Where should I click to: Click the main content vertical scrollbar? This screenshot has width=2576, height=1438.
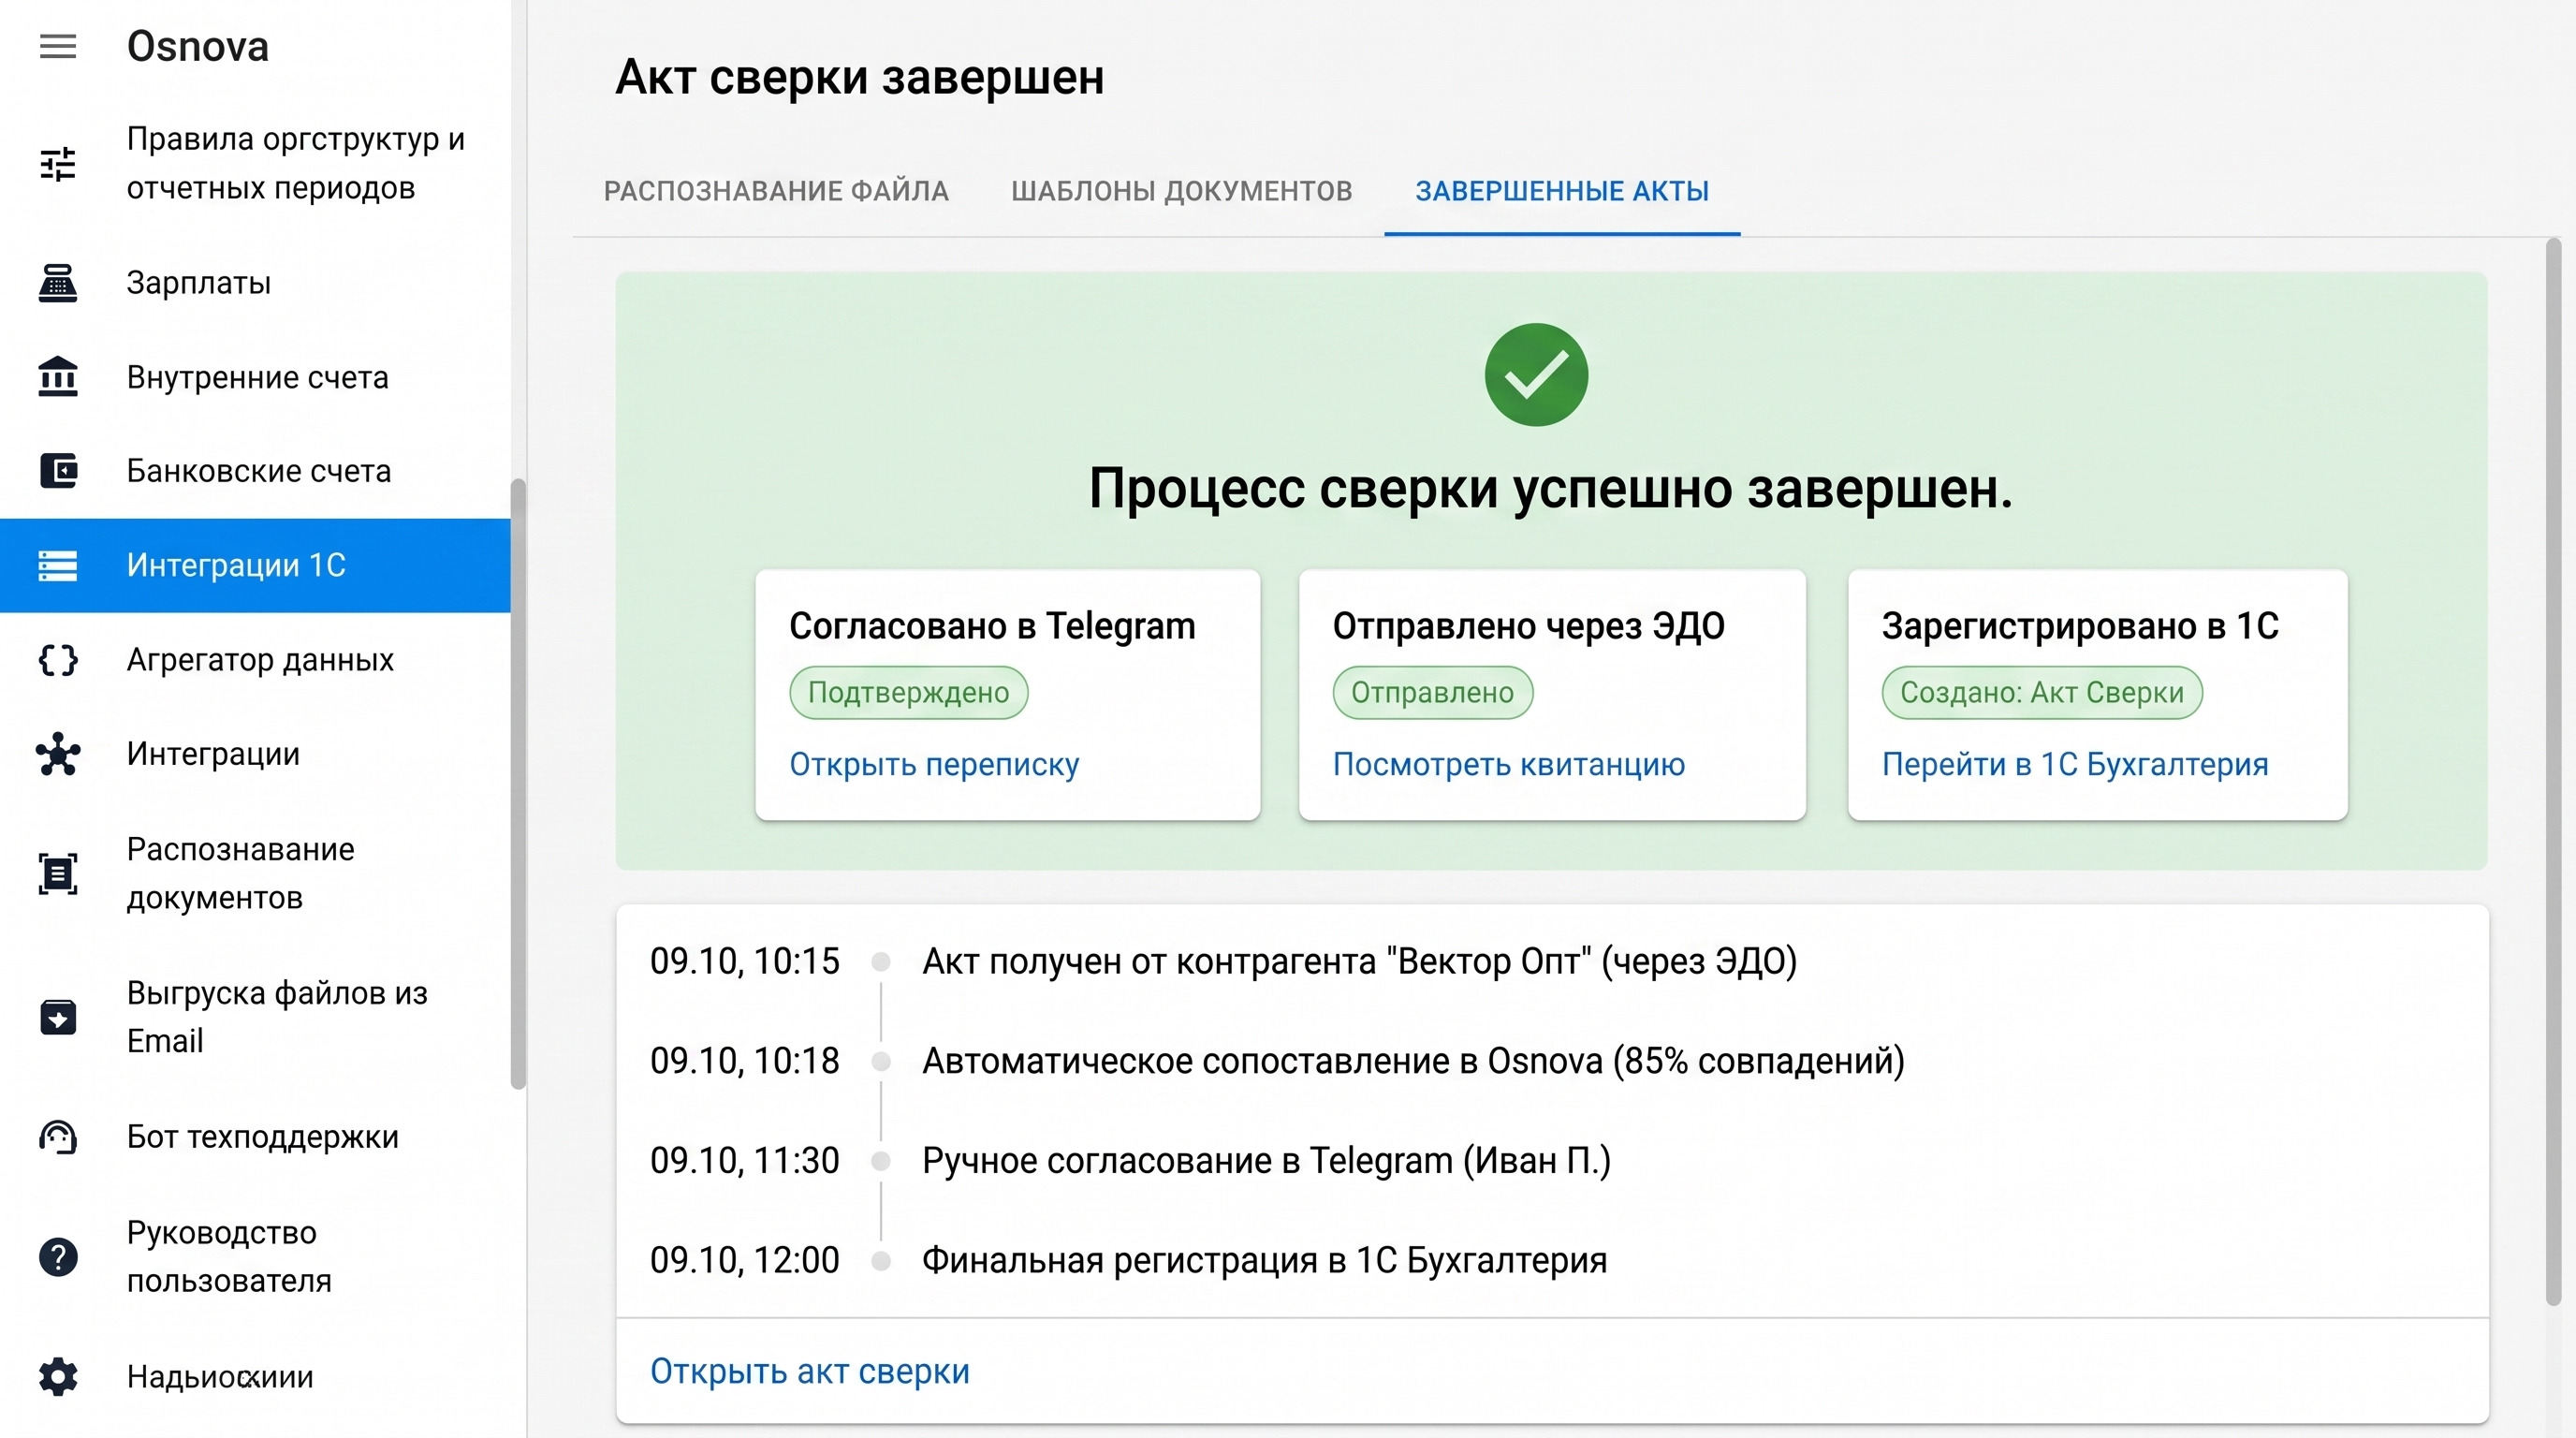point(2553,771)
